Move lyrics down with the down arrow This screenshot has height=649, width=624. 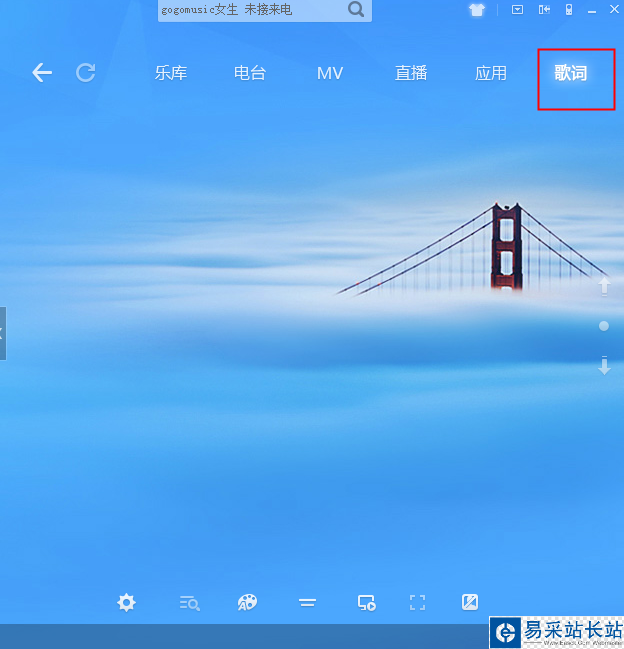coord(604,365)
